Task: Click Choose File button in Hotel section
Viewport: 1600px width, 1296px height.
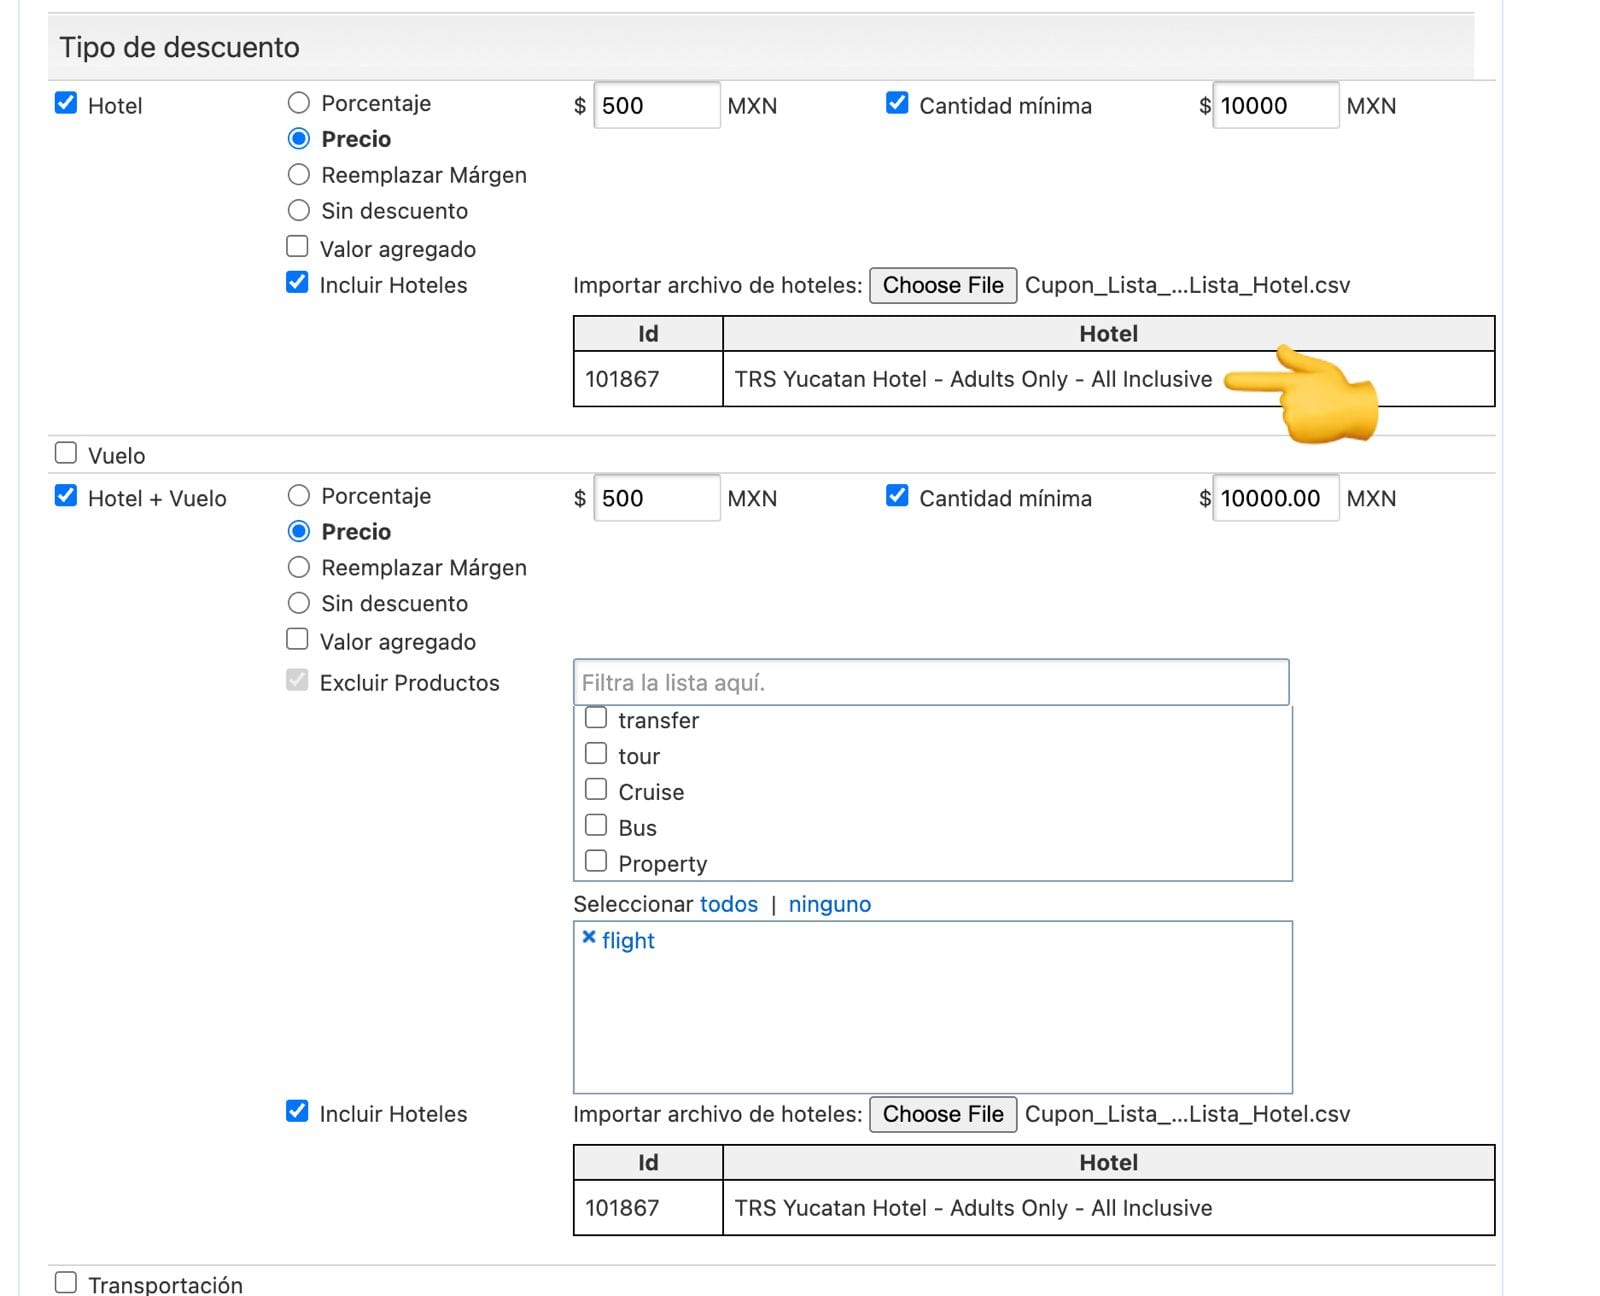Action: [943, 285]
